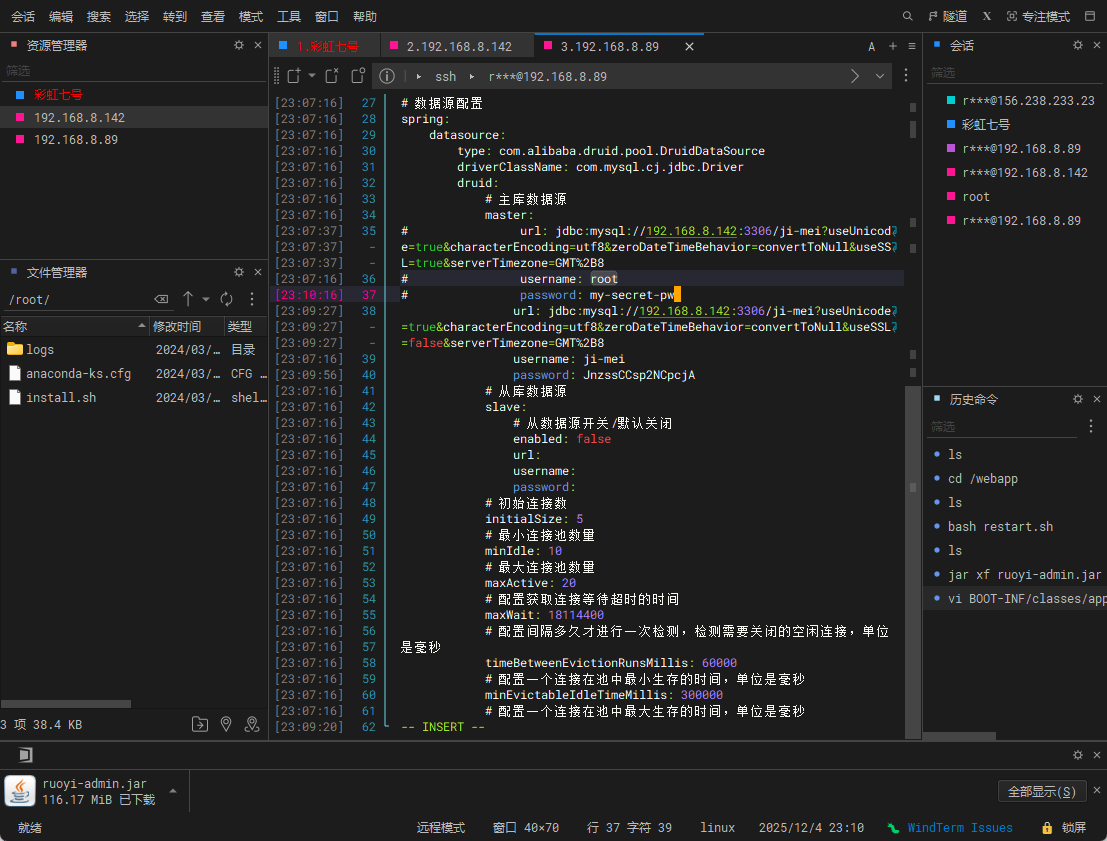This screenshot has height=841, width=1107.
Task: Click the duplicate session toolbar icon
Action: [332, 76]
